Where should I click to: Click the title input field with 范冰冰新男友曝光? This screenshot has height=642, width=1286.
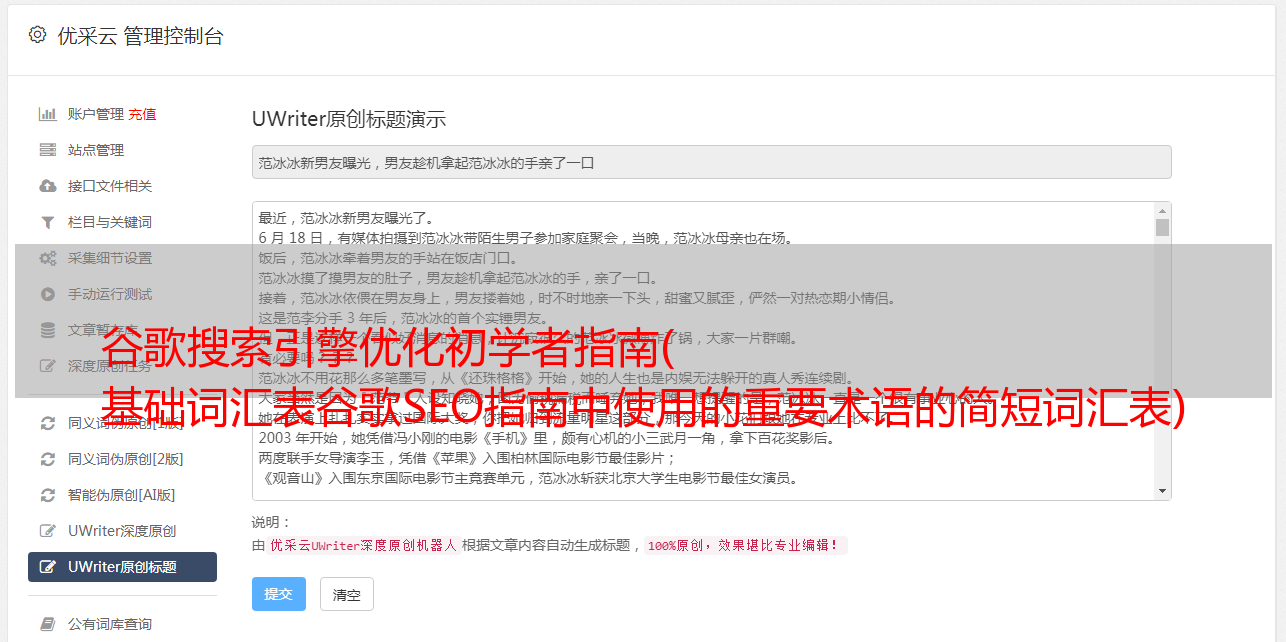pyautogui.click(x=711, y=162)
